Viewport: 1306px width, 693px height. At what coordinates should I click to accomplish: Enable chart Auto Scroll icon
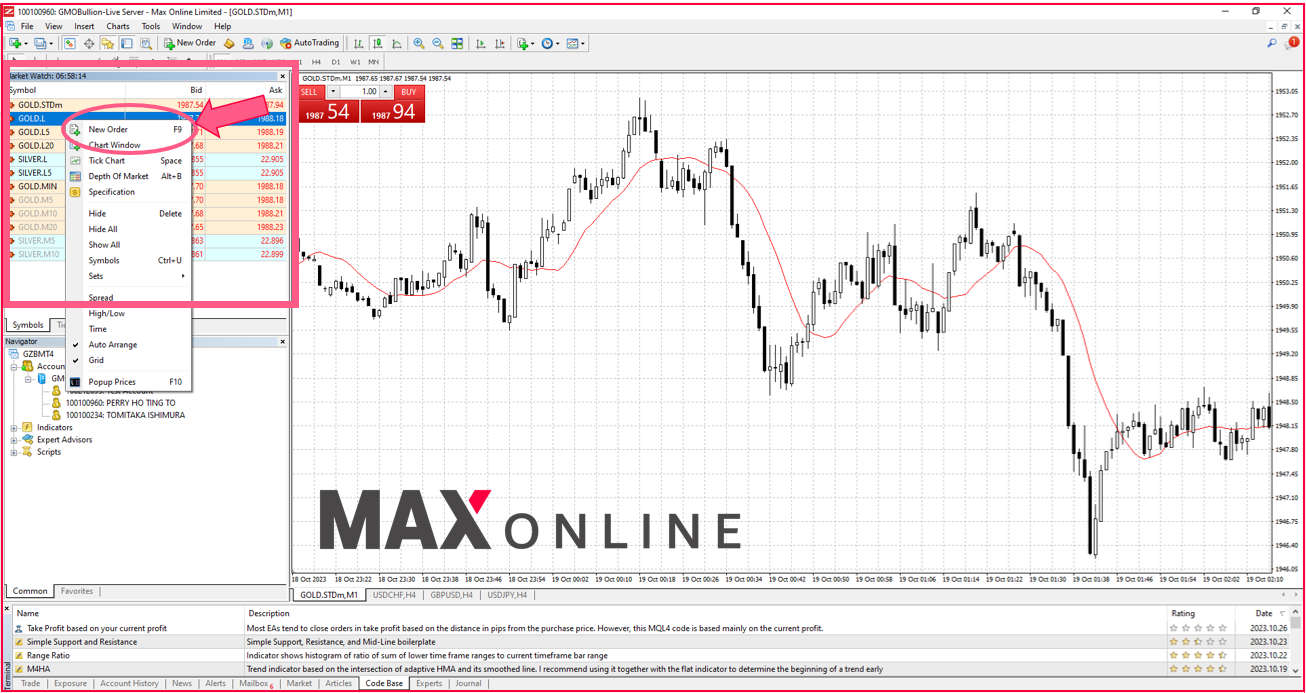[x=481, y=43]
